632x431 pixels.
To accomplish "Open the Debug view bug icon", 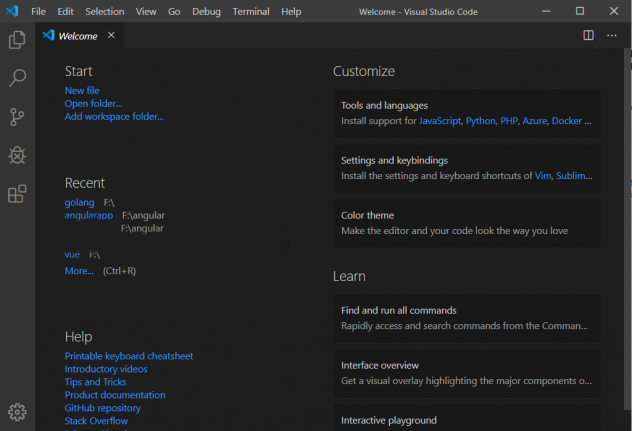I will (x=17, y=155).
